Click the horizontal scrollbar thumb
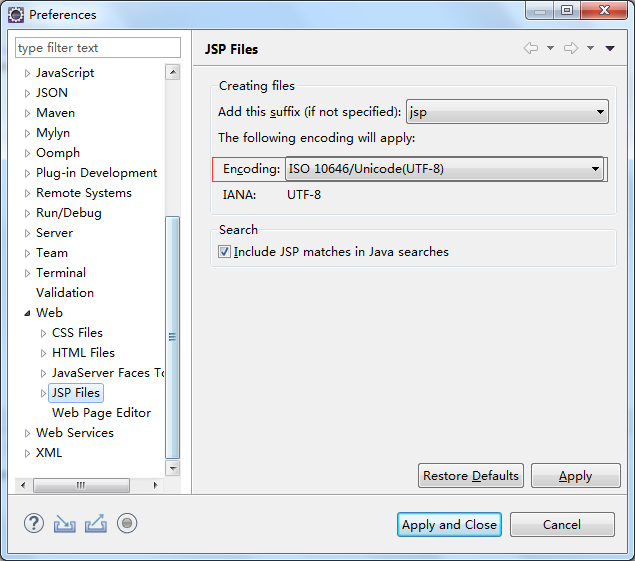 pos(81,485)
